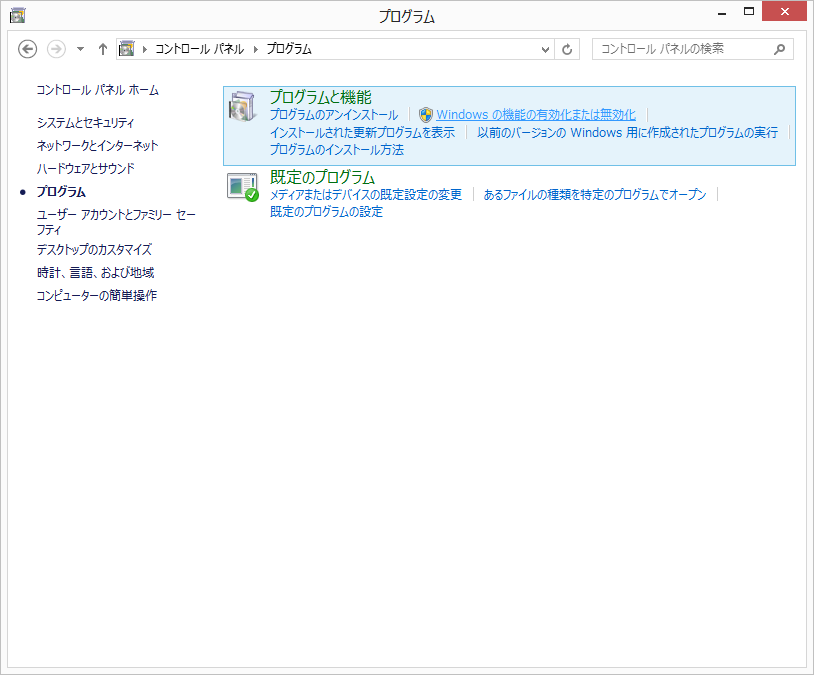Maximize the プログラム window
The width and height of the screenshot is (814, 675).
click(x=749, y=11)
